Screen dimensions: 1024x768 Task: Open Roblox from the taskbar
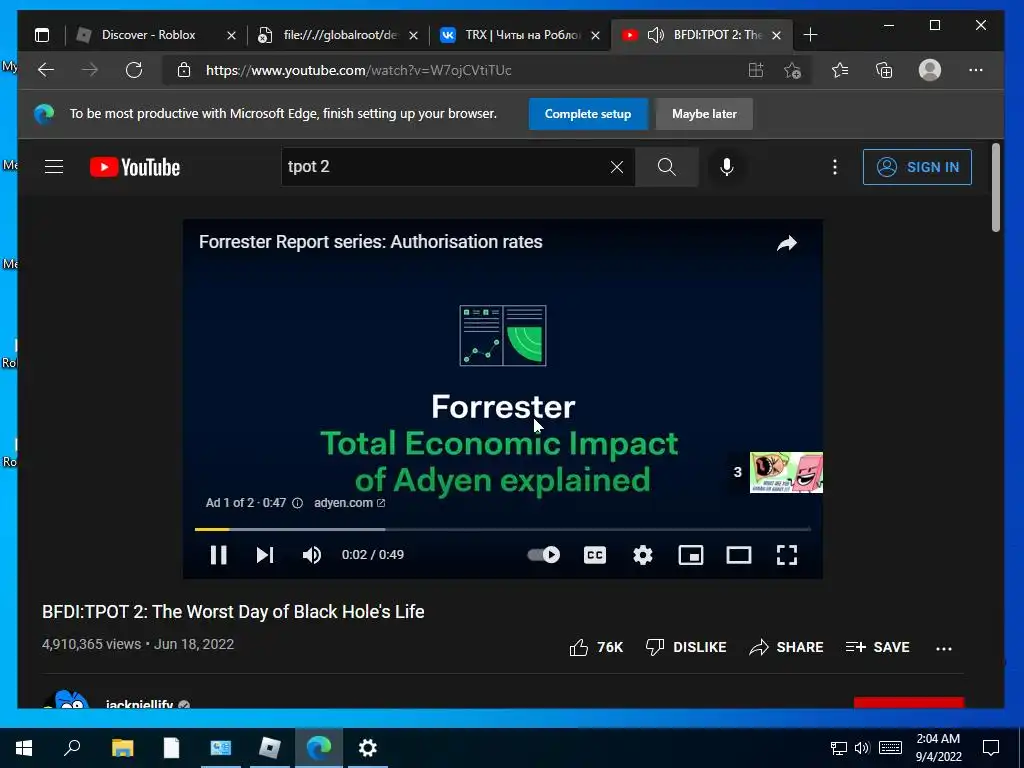(x=269, y=748)
